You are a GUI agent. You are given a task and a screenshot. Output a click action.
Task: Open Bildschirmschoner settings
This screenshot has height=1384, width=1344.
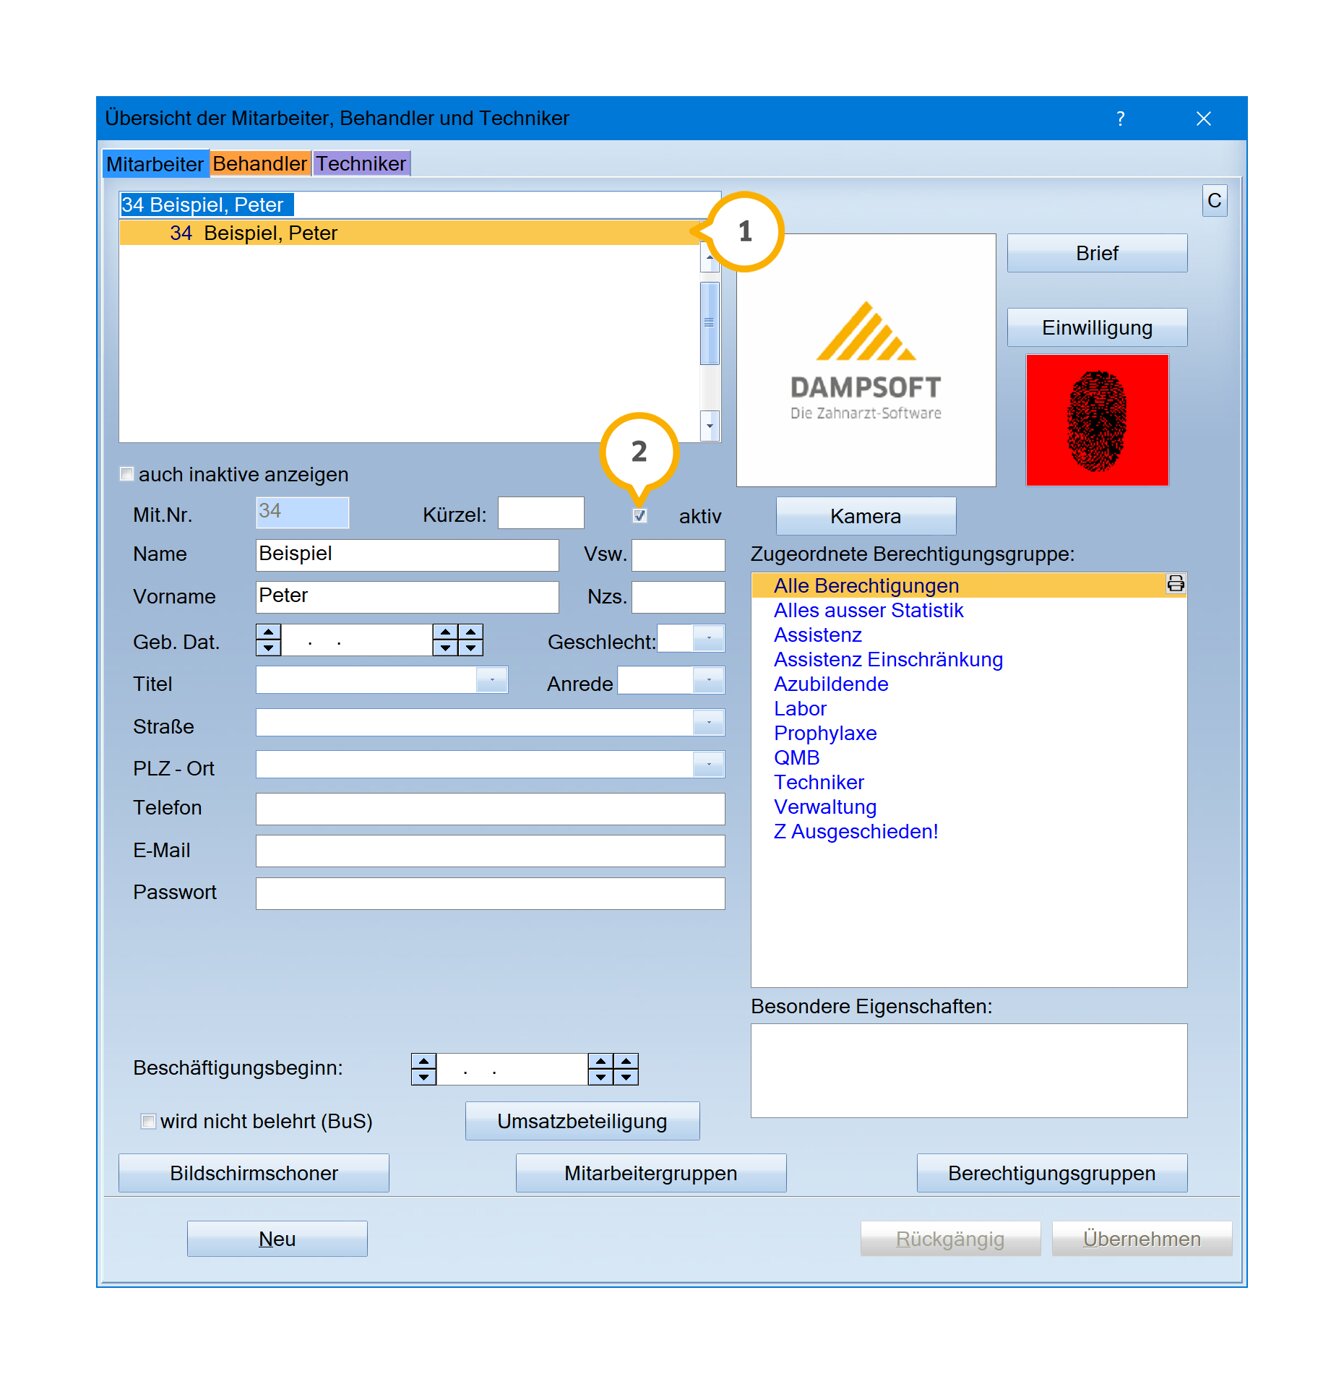(254, 1173)
